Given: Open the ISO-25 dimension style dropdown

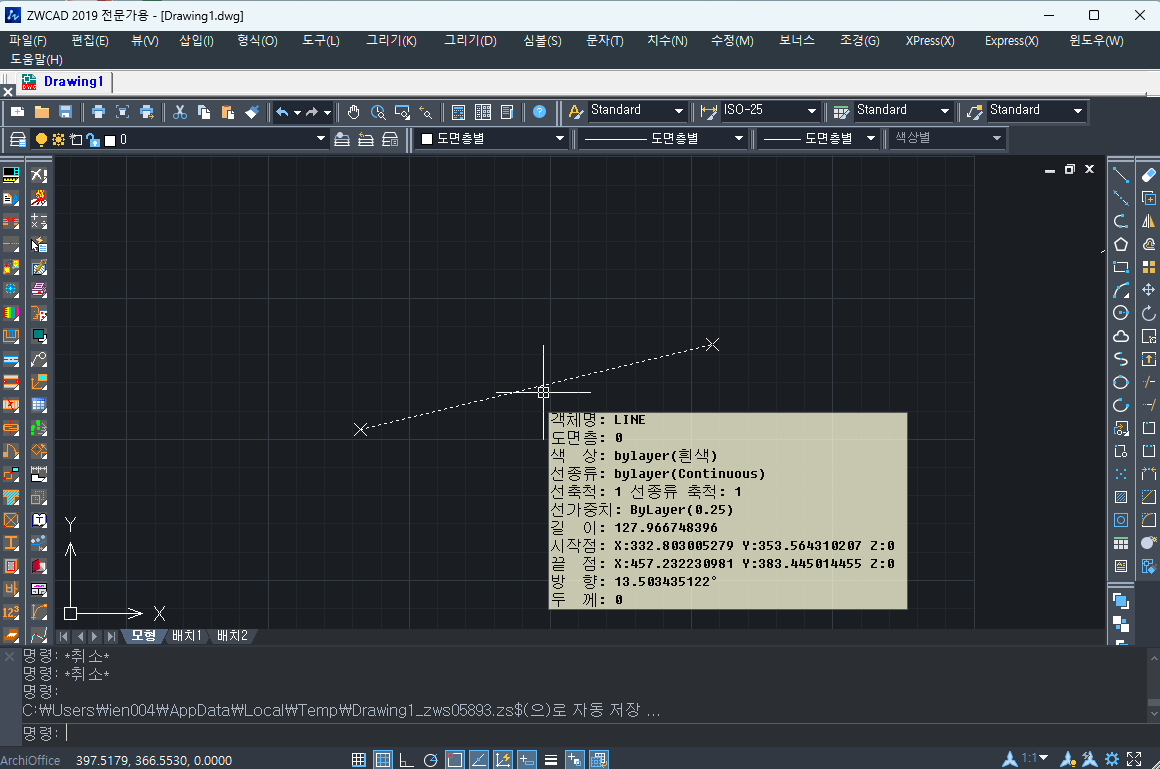Looking at the screenshot, I should pos(811,111).
